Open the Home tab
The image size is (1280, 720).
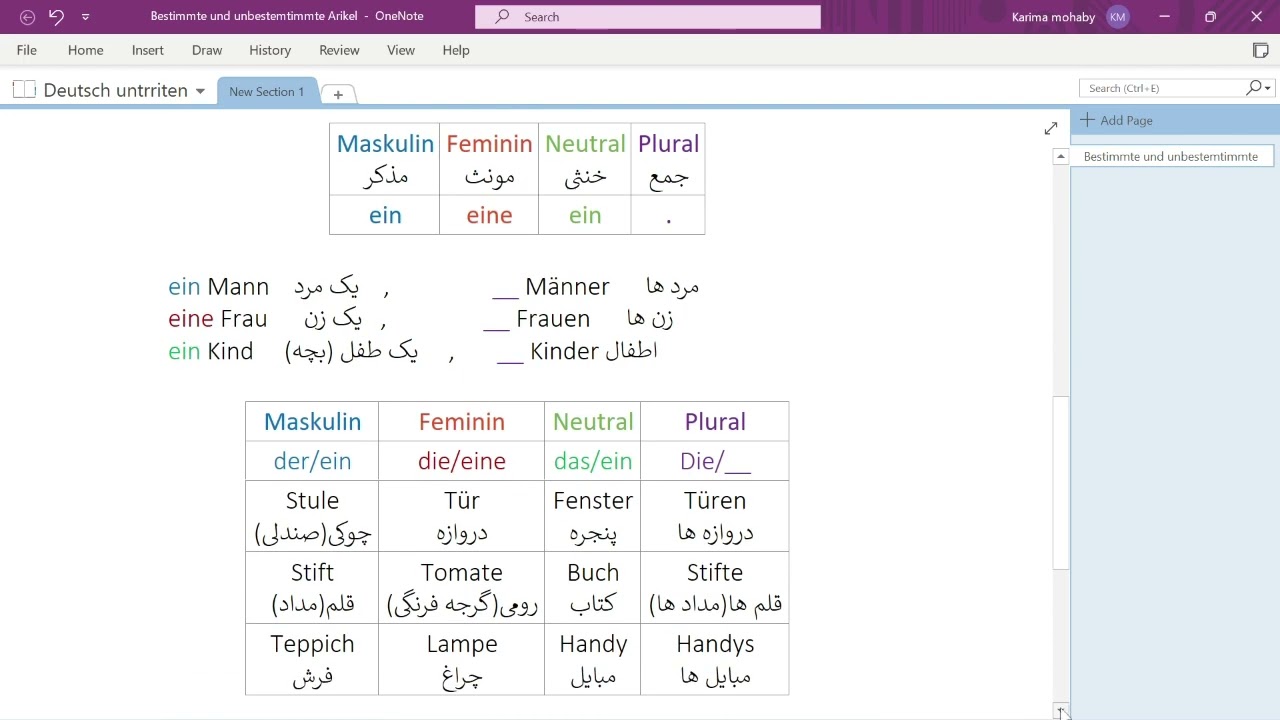(x=86, y=50)
